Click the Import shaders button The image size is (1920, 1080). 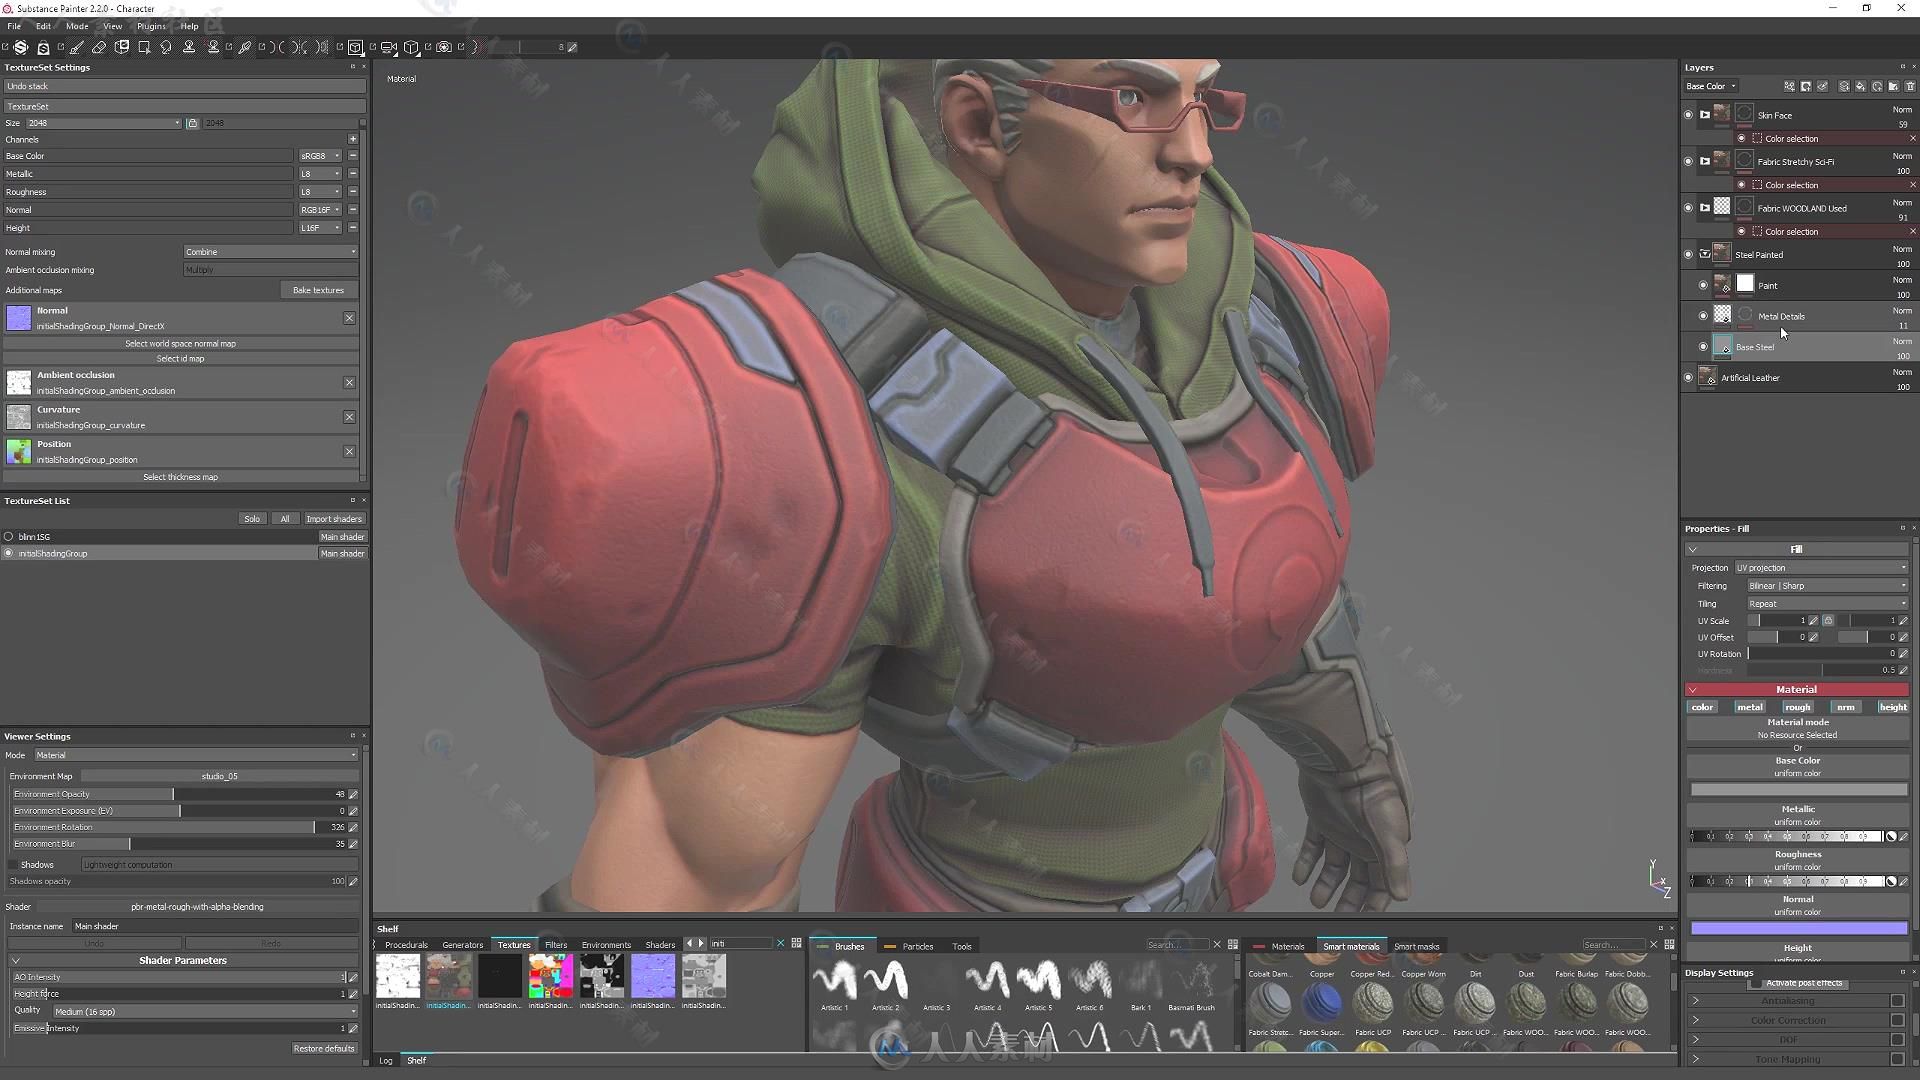click(x=334, y=519)
